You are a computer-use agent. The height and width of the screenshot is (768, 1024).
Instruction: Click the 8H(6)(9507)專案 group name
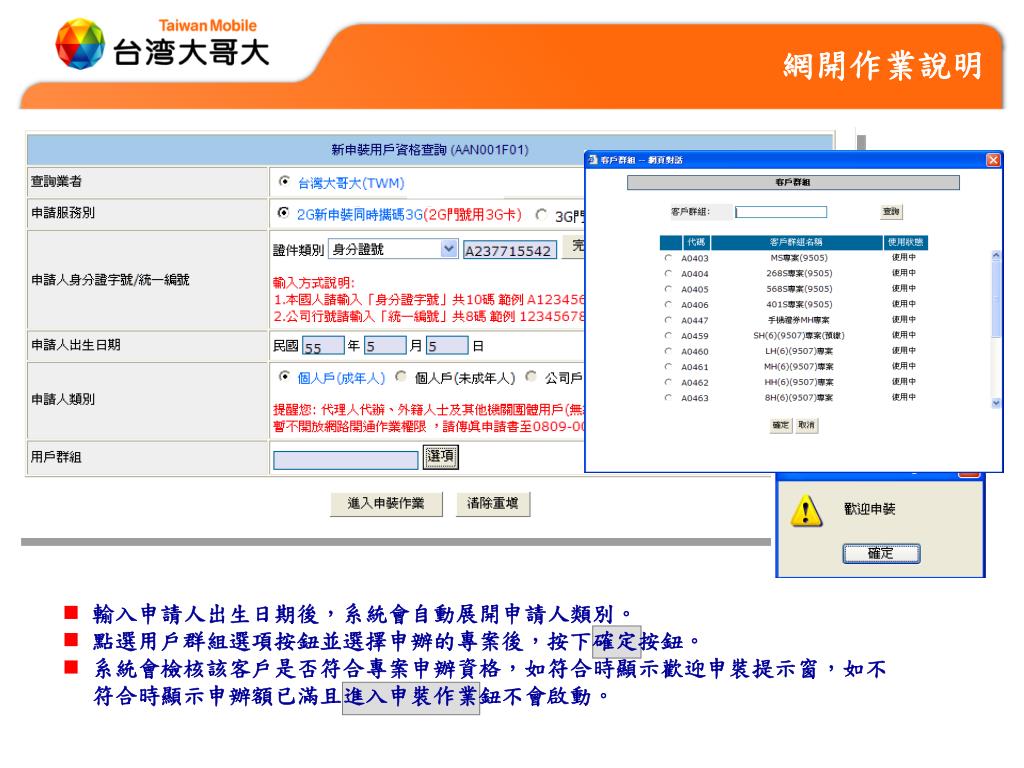[799, 398]
